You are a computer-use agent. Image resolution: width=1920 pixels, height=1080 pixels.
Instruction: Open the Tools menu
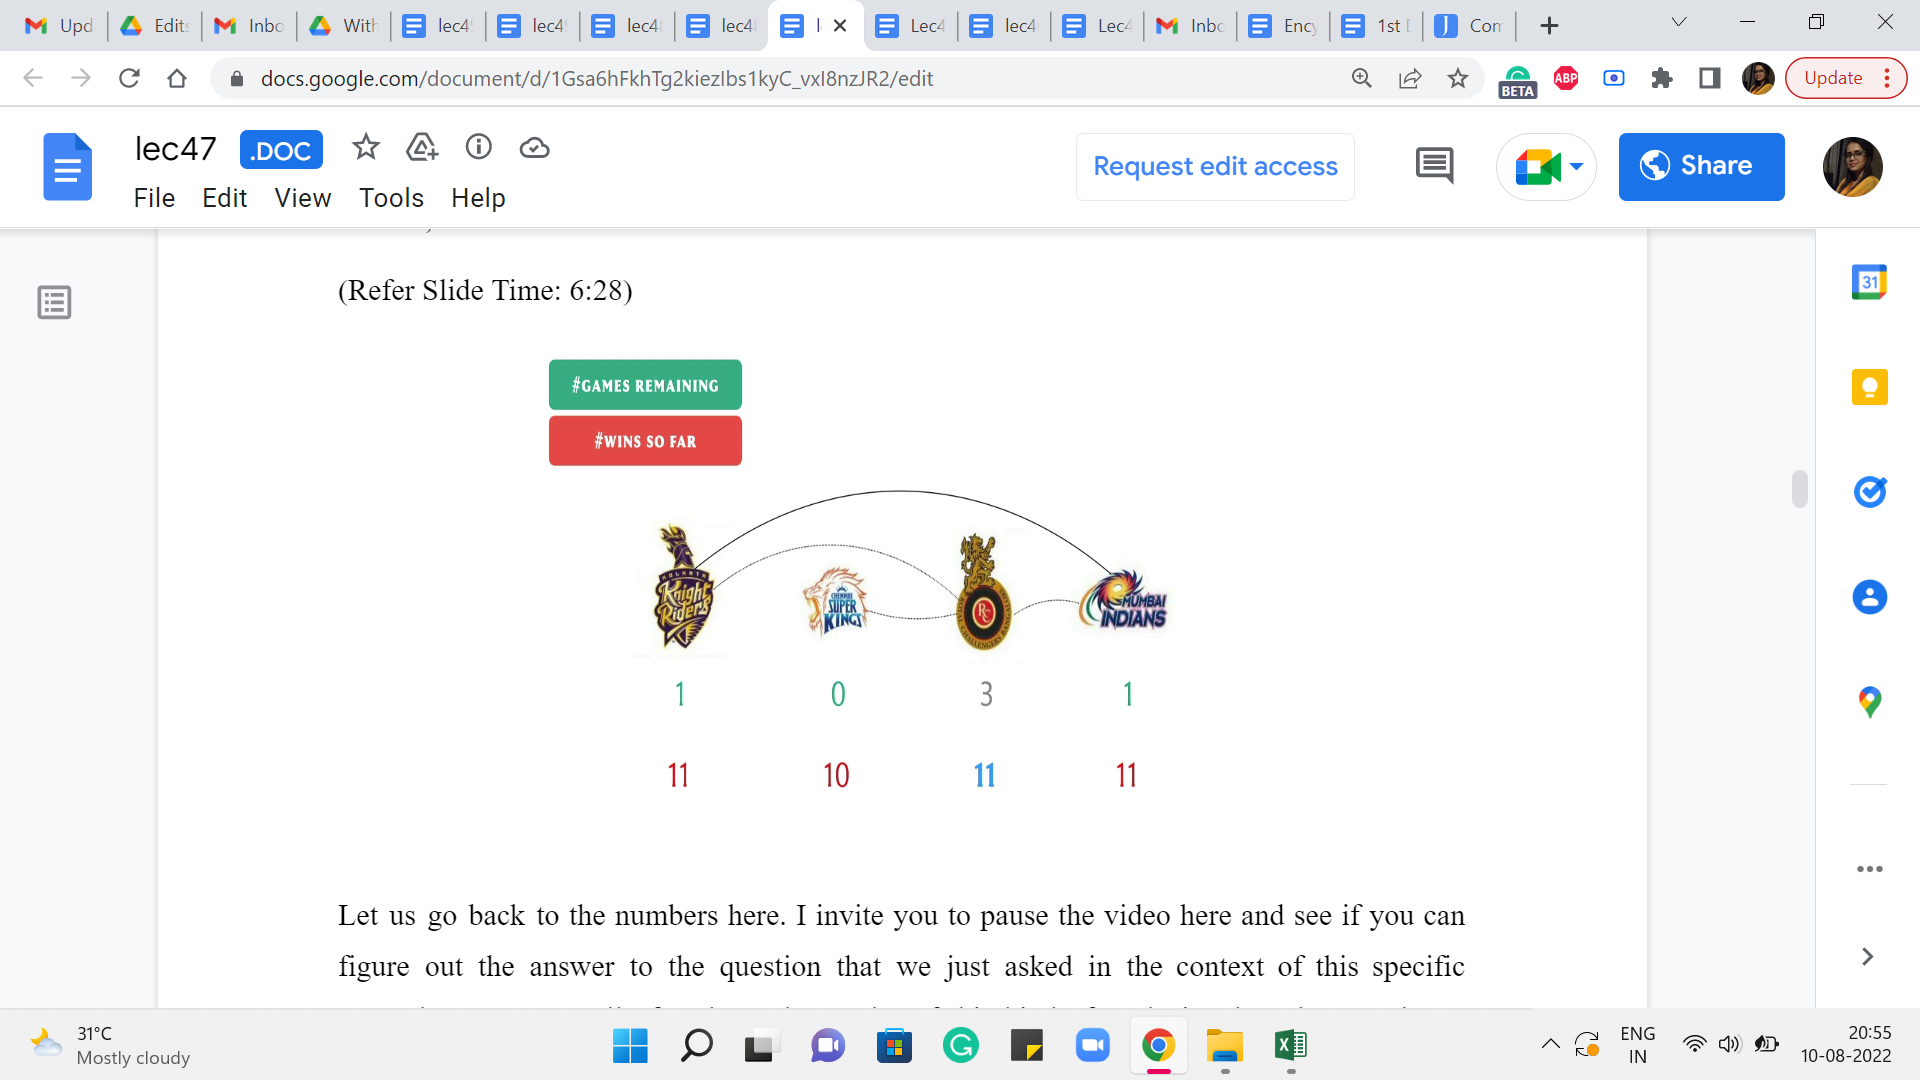tap(391, 198)
